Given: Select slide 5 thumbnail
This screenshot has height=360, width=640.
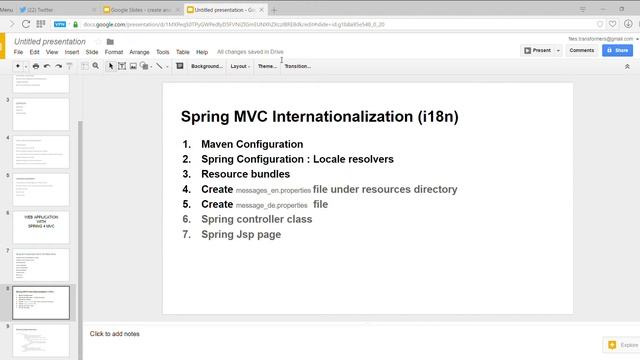Looking at the screenshot, I should [41, 189].
